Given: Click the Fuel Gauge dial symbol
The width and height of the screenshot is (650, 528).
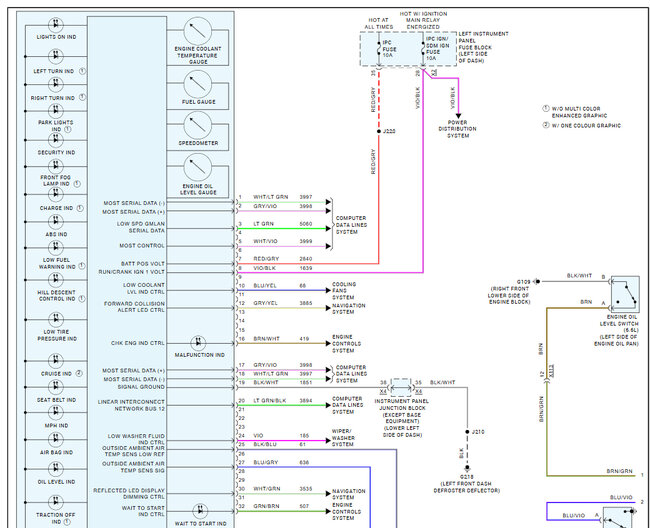Looking at the screenshot, I should point(198,84).
